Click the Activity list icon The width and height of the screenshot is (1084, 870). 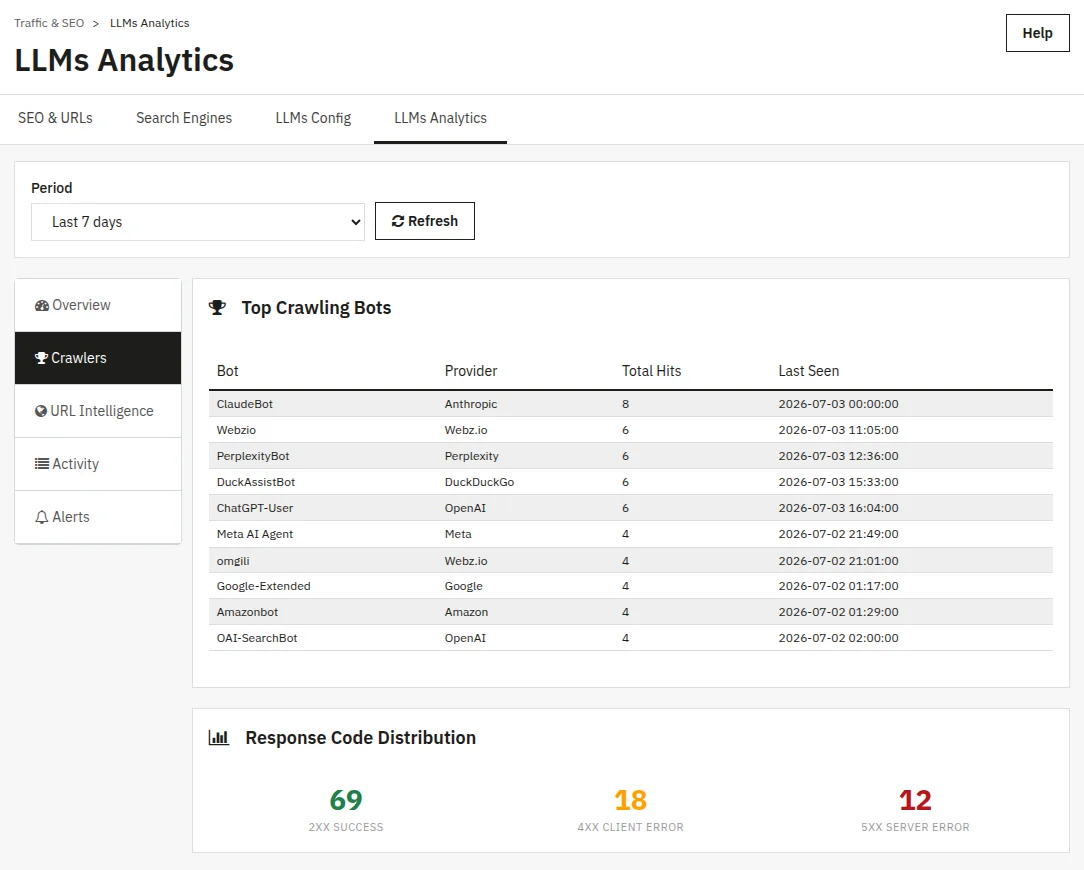point(42,464)
